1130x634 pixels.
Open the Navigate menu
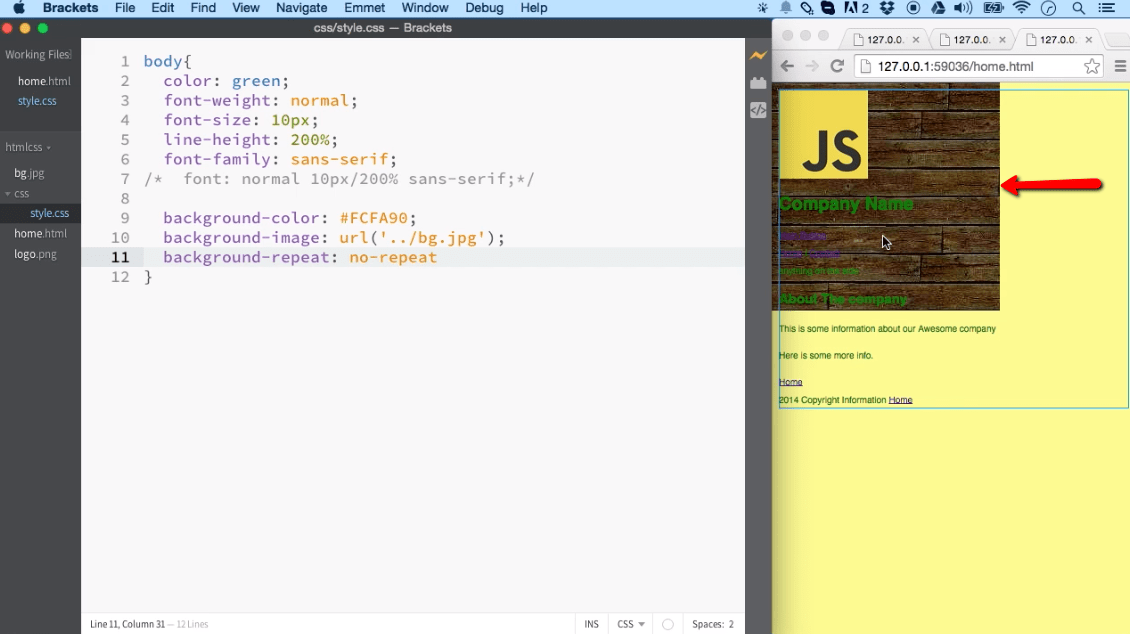click(x=301, y=8)
